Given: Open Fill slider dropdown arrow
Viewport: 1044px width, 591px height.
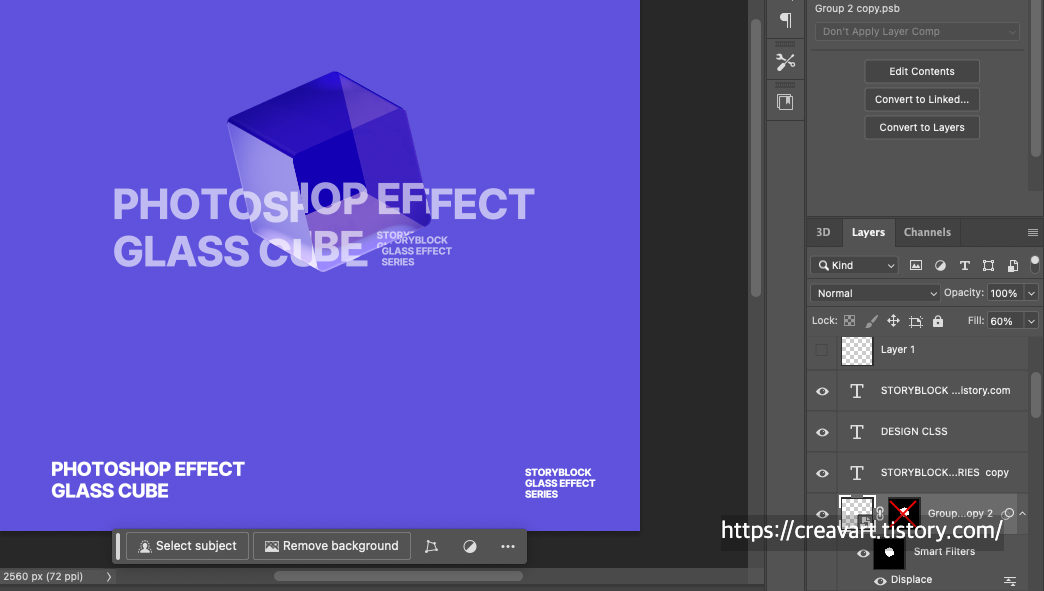Looking at the screenshot, I should point(1031,321).
